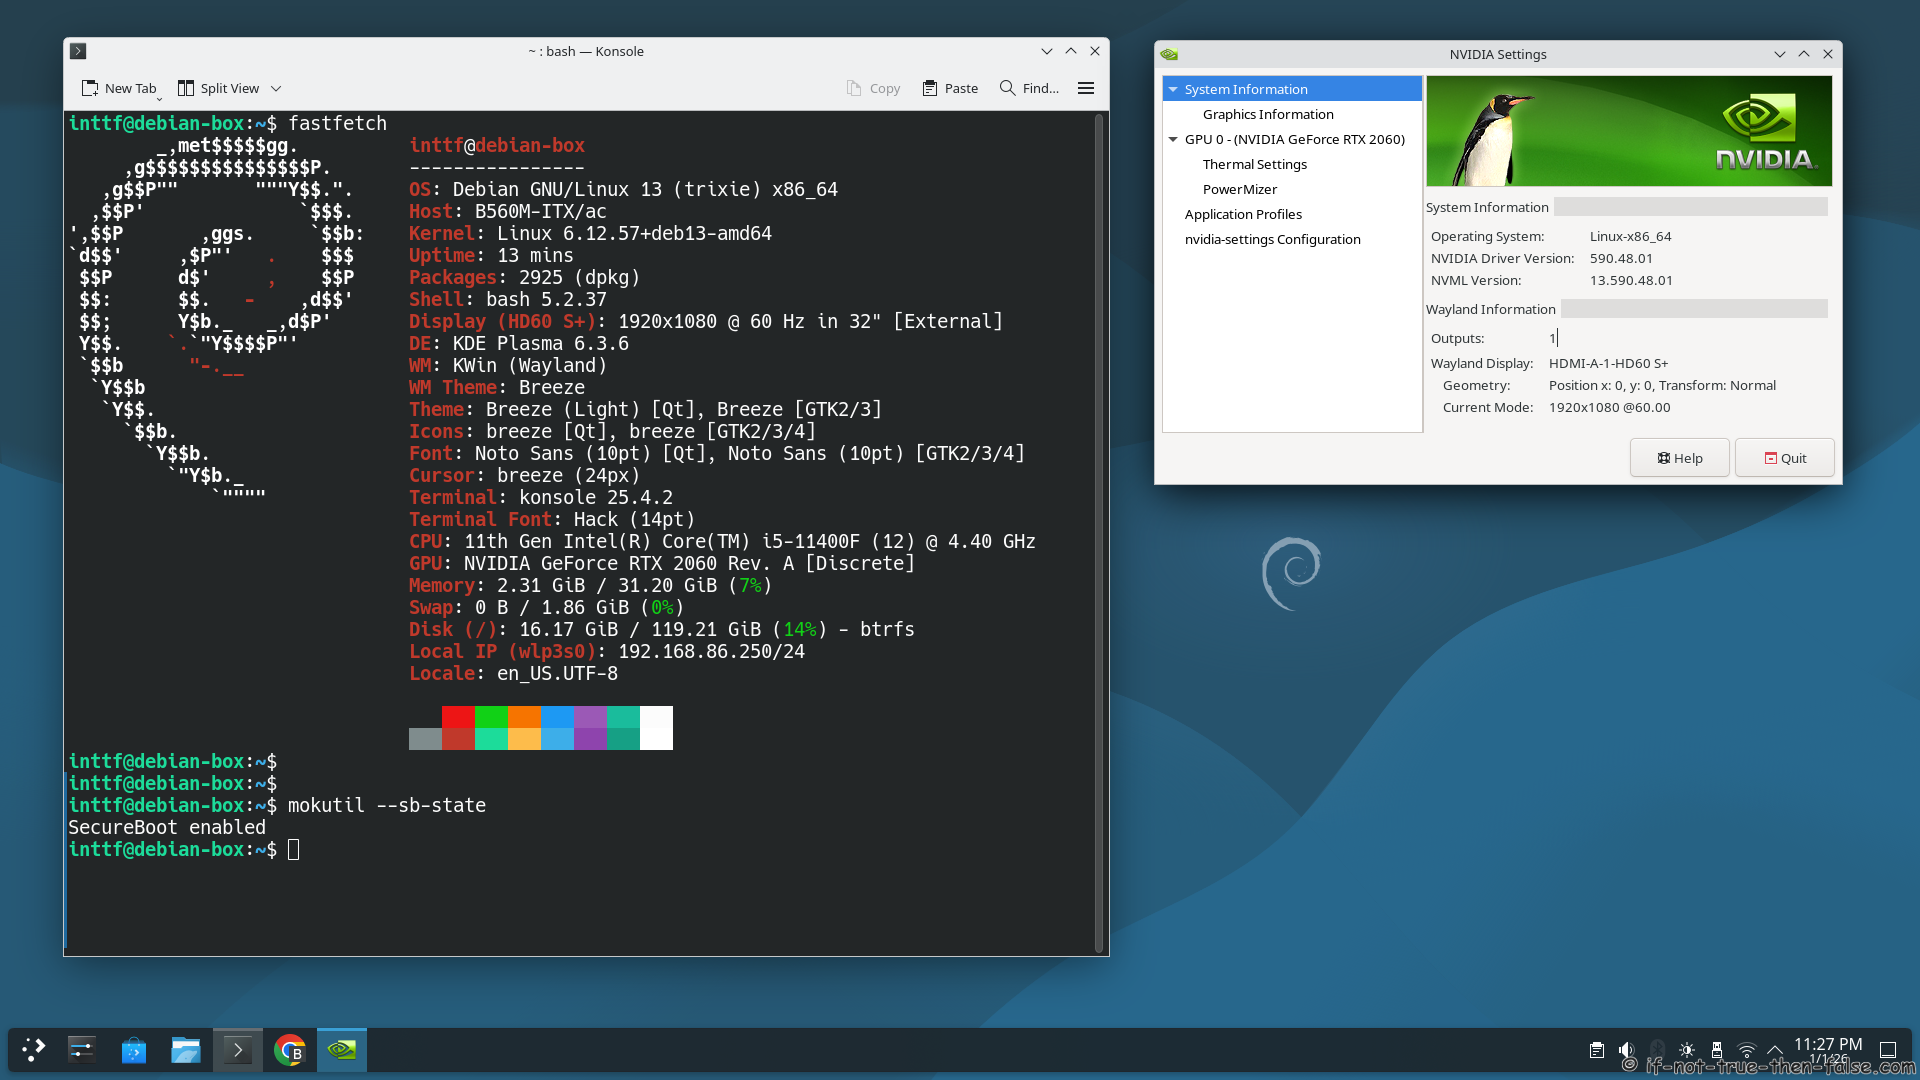Viewport: 1920px width, 1080px height.
Task: Click the NVIDIA penguin banner image
Action: (x=1629, y=131)
